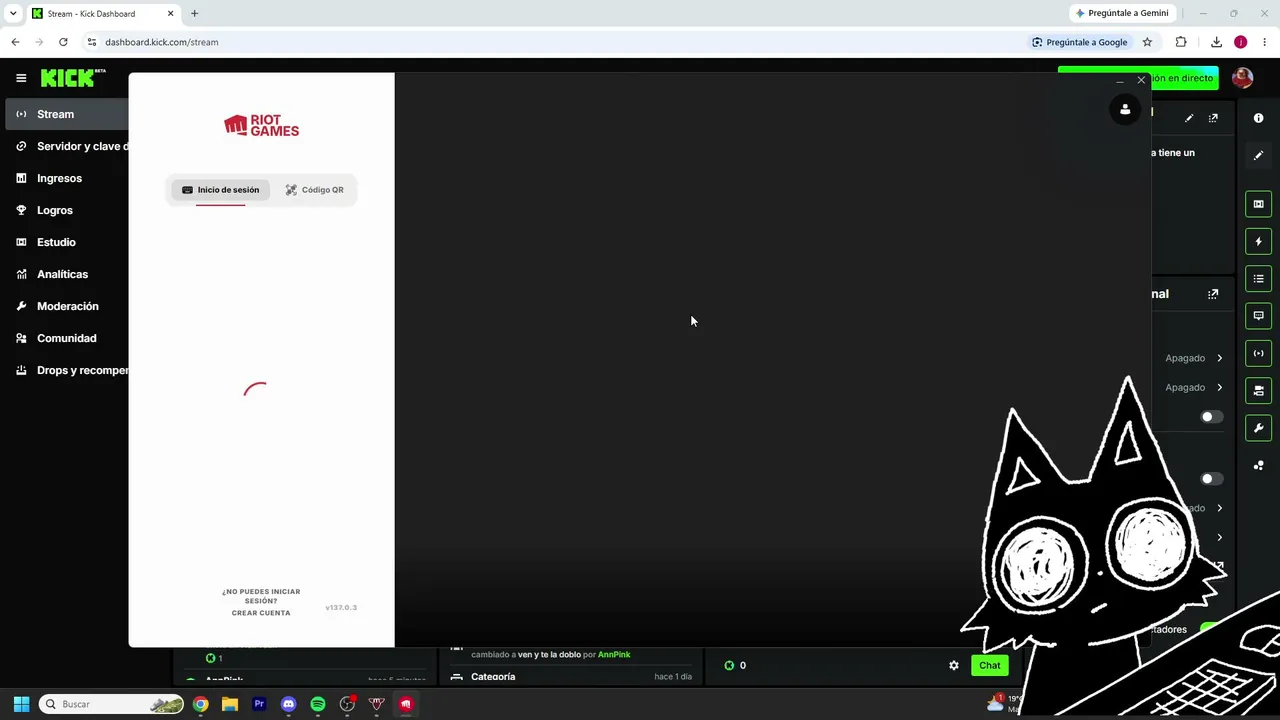Viewport: 1280px width, 720px height.
Task: Pop out the second Kick panel
Action: pos(1213,294)
